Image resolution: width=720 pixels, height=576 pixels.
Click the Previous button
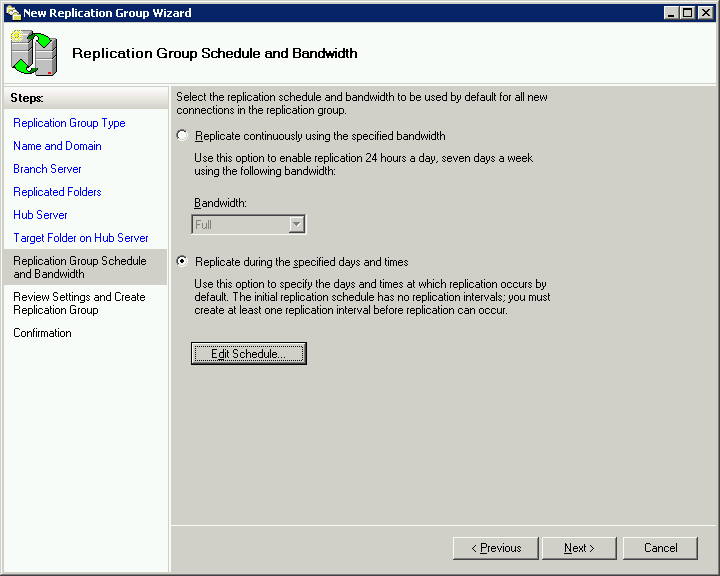pos(496,548)
